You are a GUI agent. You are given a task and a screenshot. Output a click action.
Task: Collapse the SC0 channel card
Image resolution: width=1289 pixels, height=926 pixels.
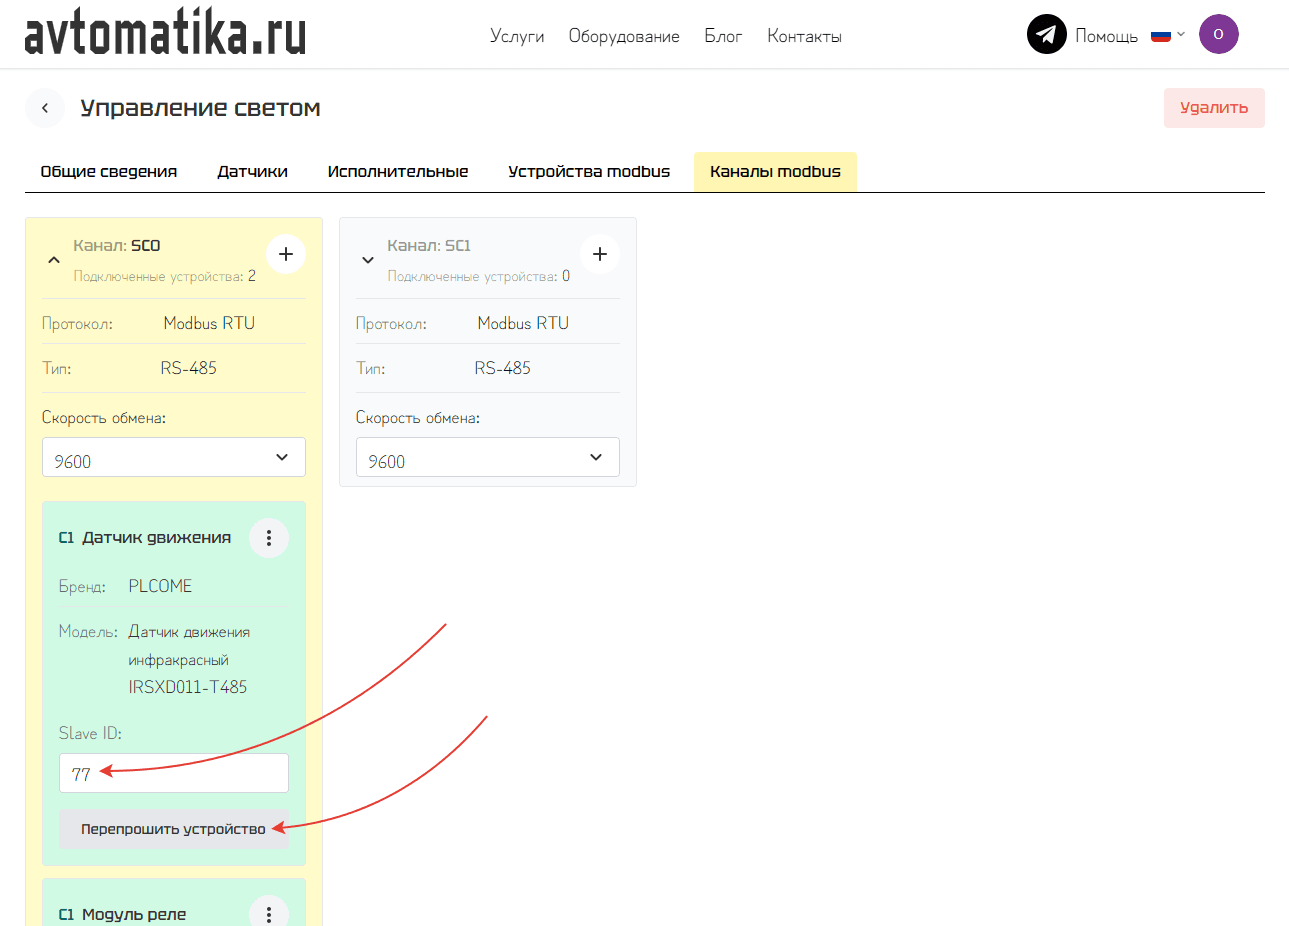tap(54, 260)
